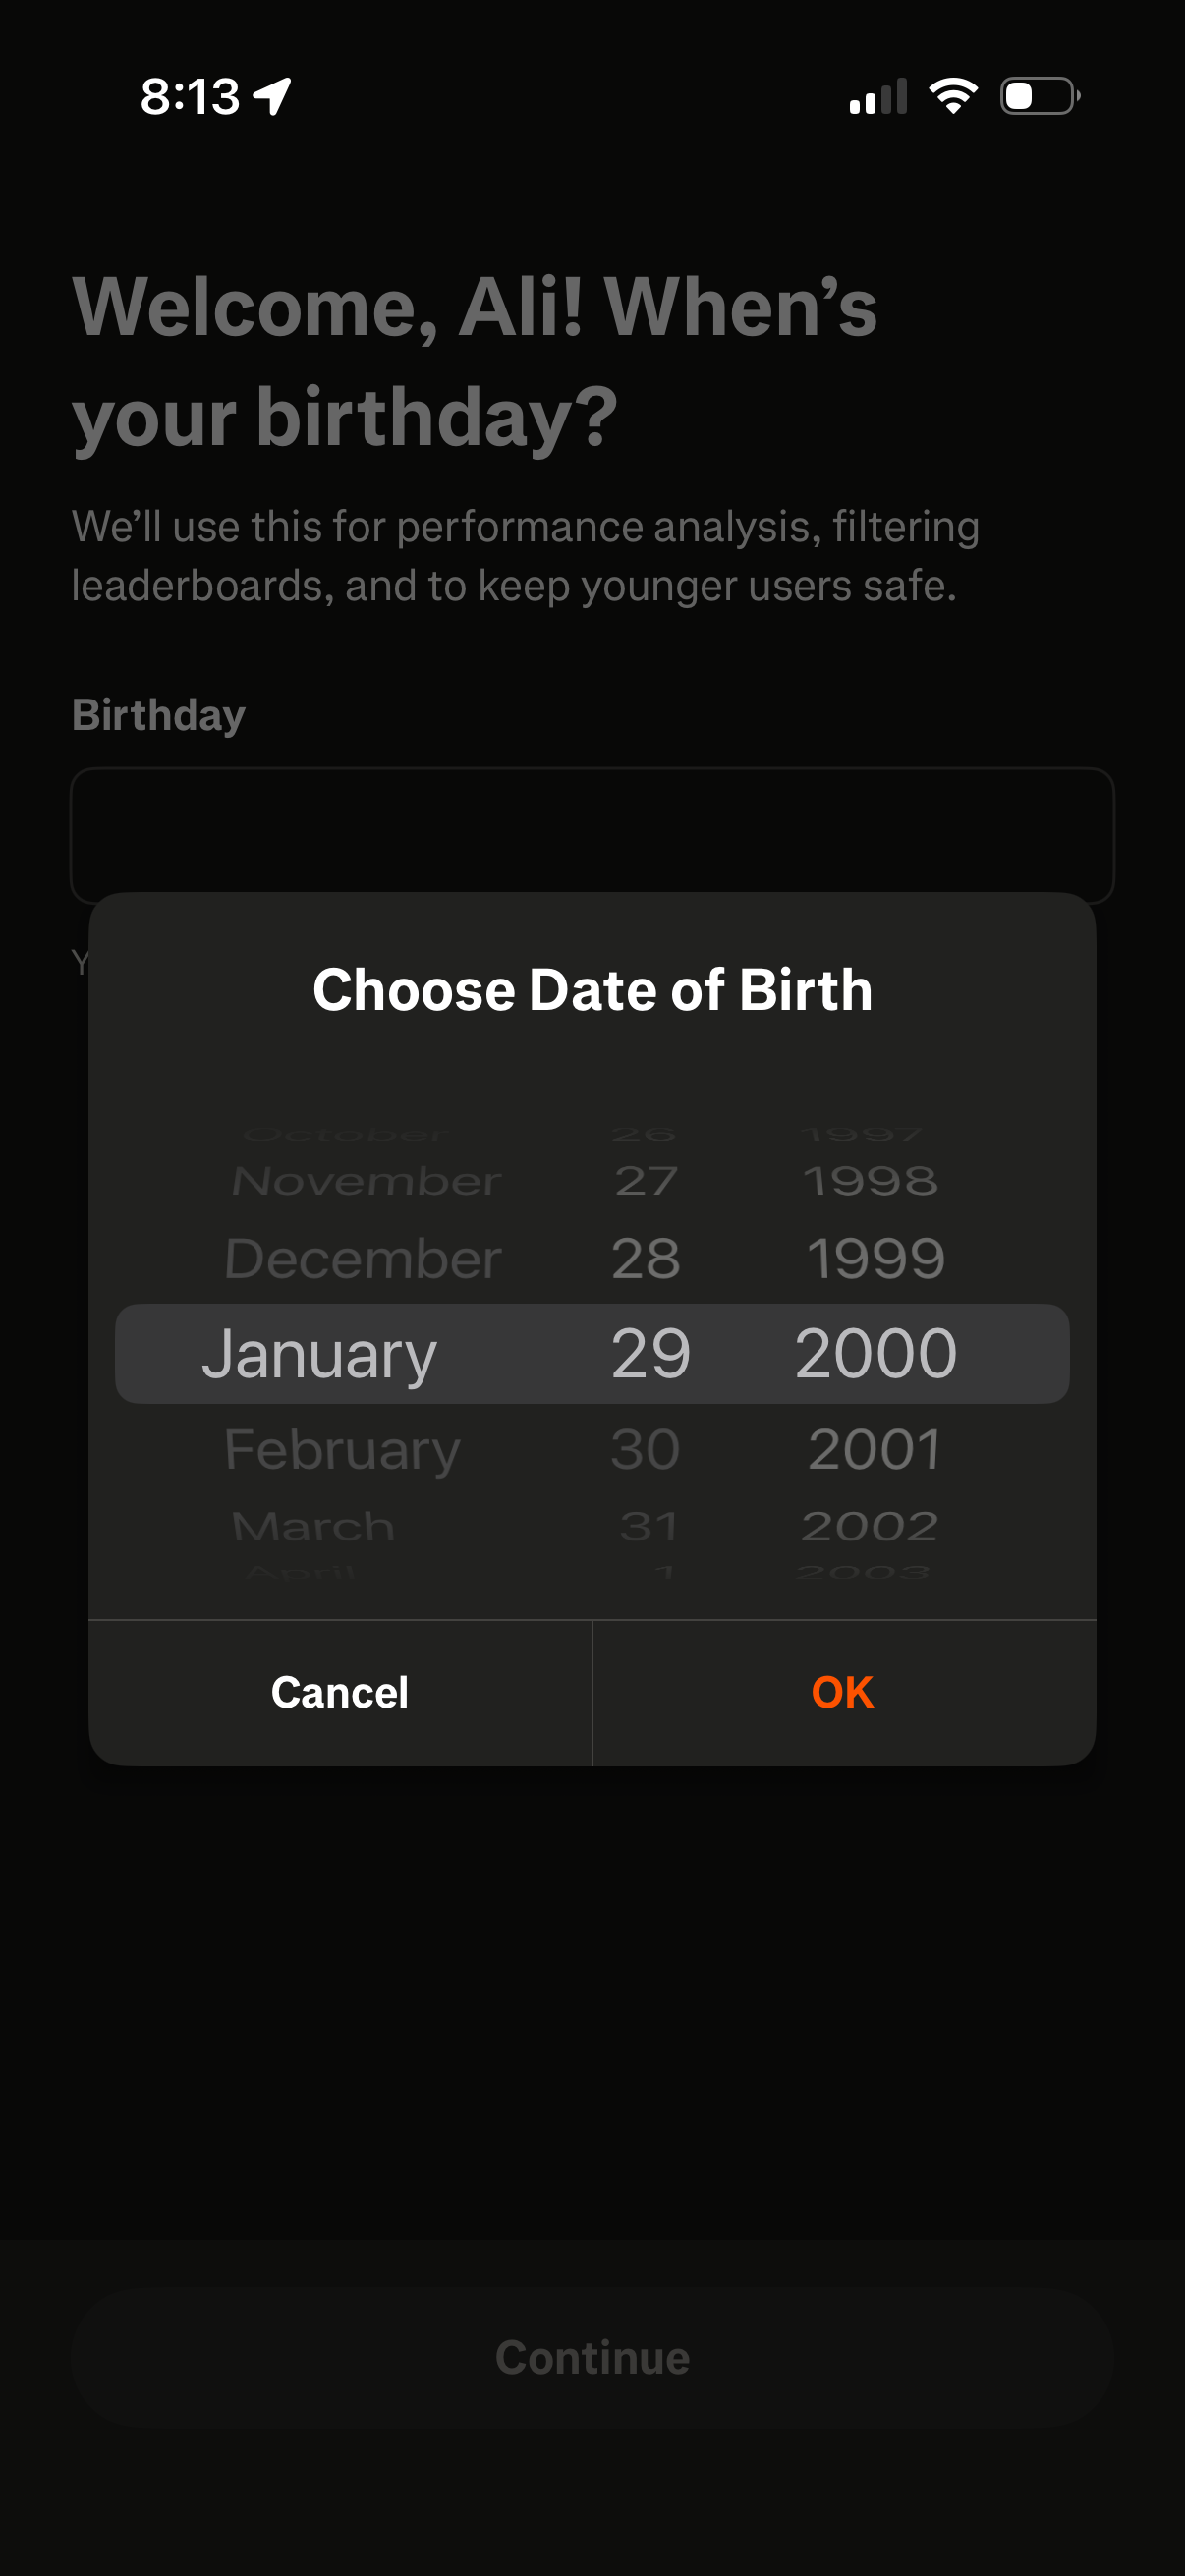
Task: Pick day 27 in the day wheel
Action: [x=646, y=1181]
